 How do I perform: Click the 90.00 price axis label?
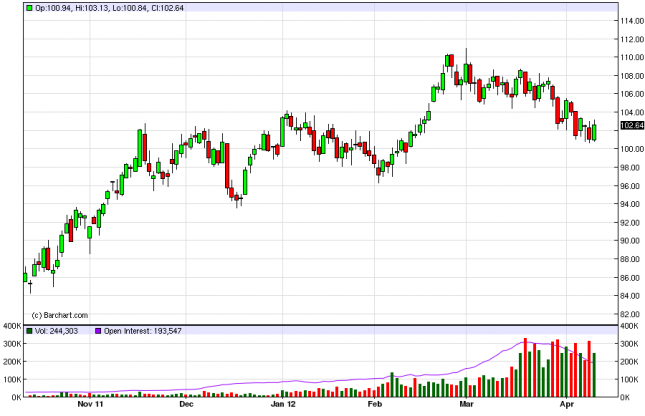[632, 241]
